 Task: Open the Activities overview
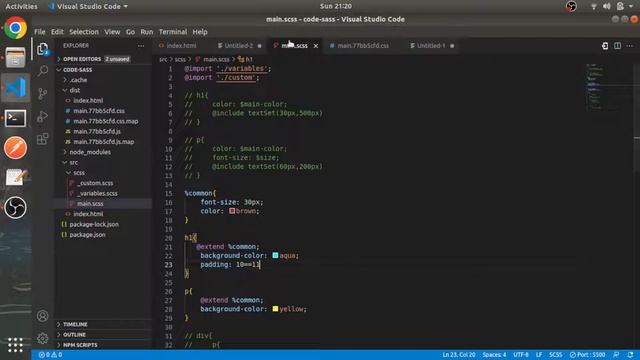tap(21, 6)
